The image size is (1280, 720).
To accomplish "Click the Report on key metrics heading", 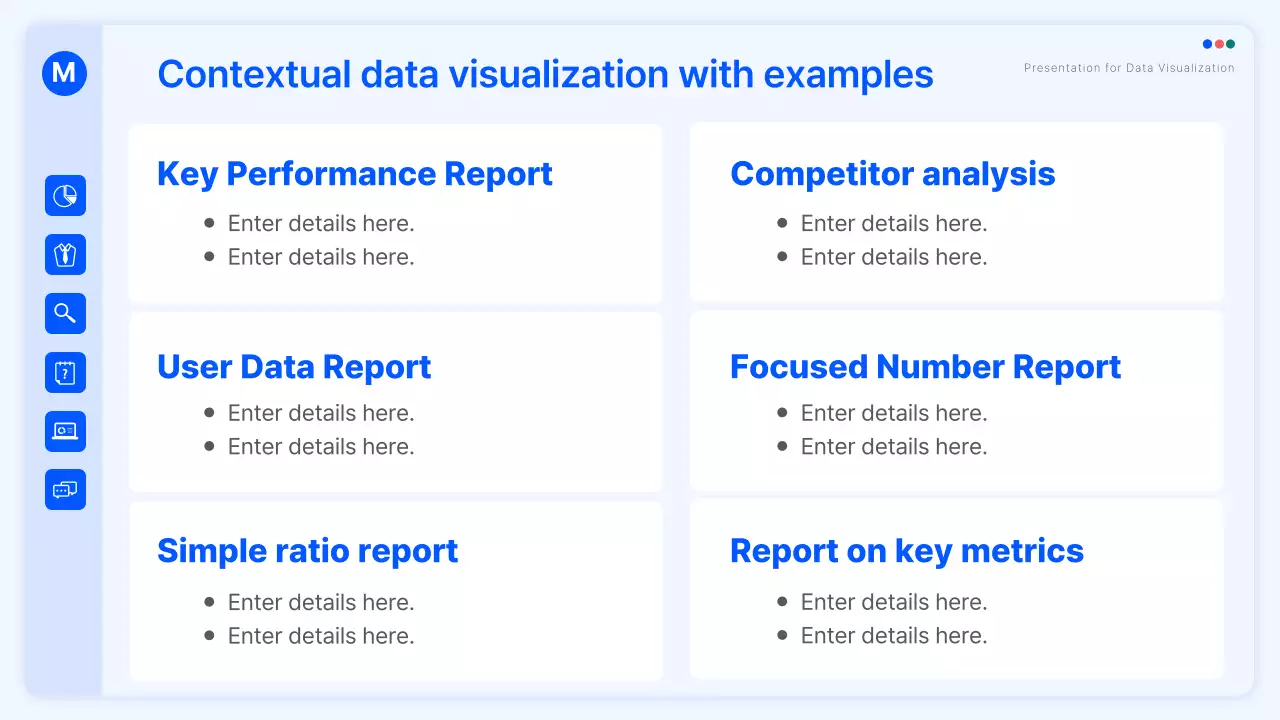I will [906, 551].
